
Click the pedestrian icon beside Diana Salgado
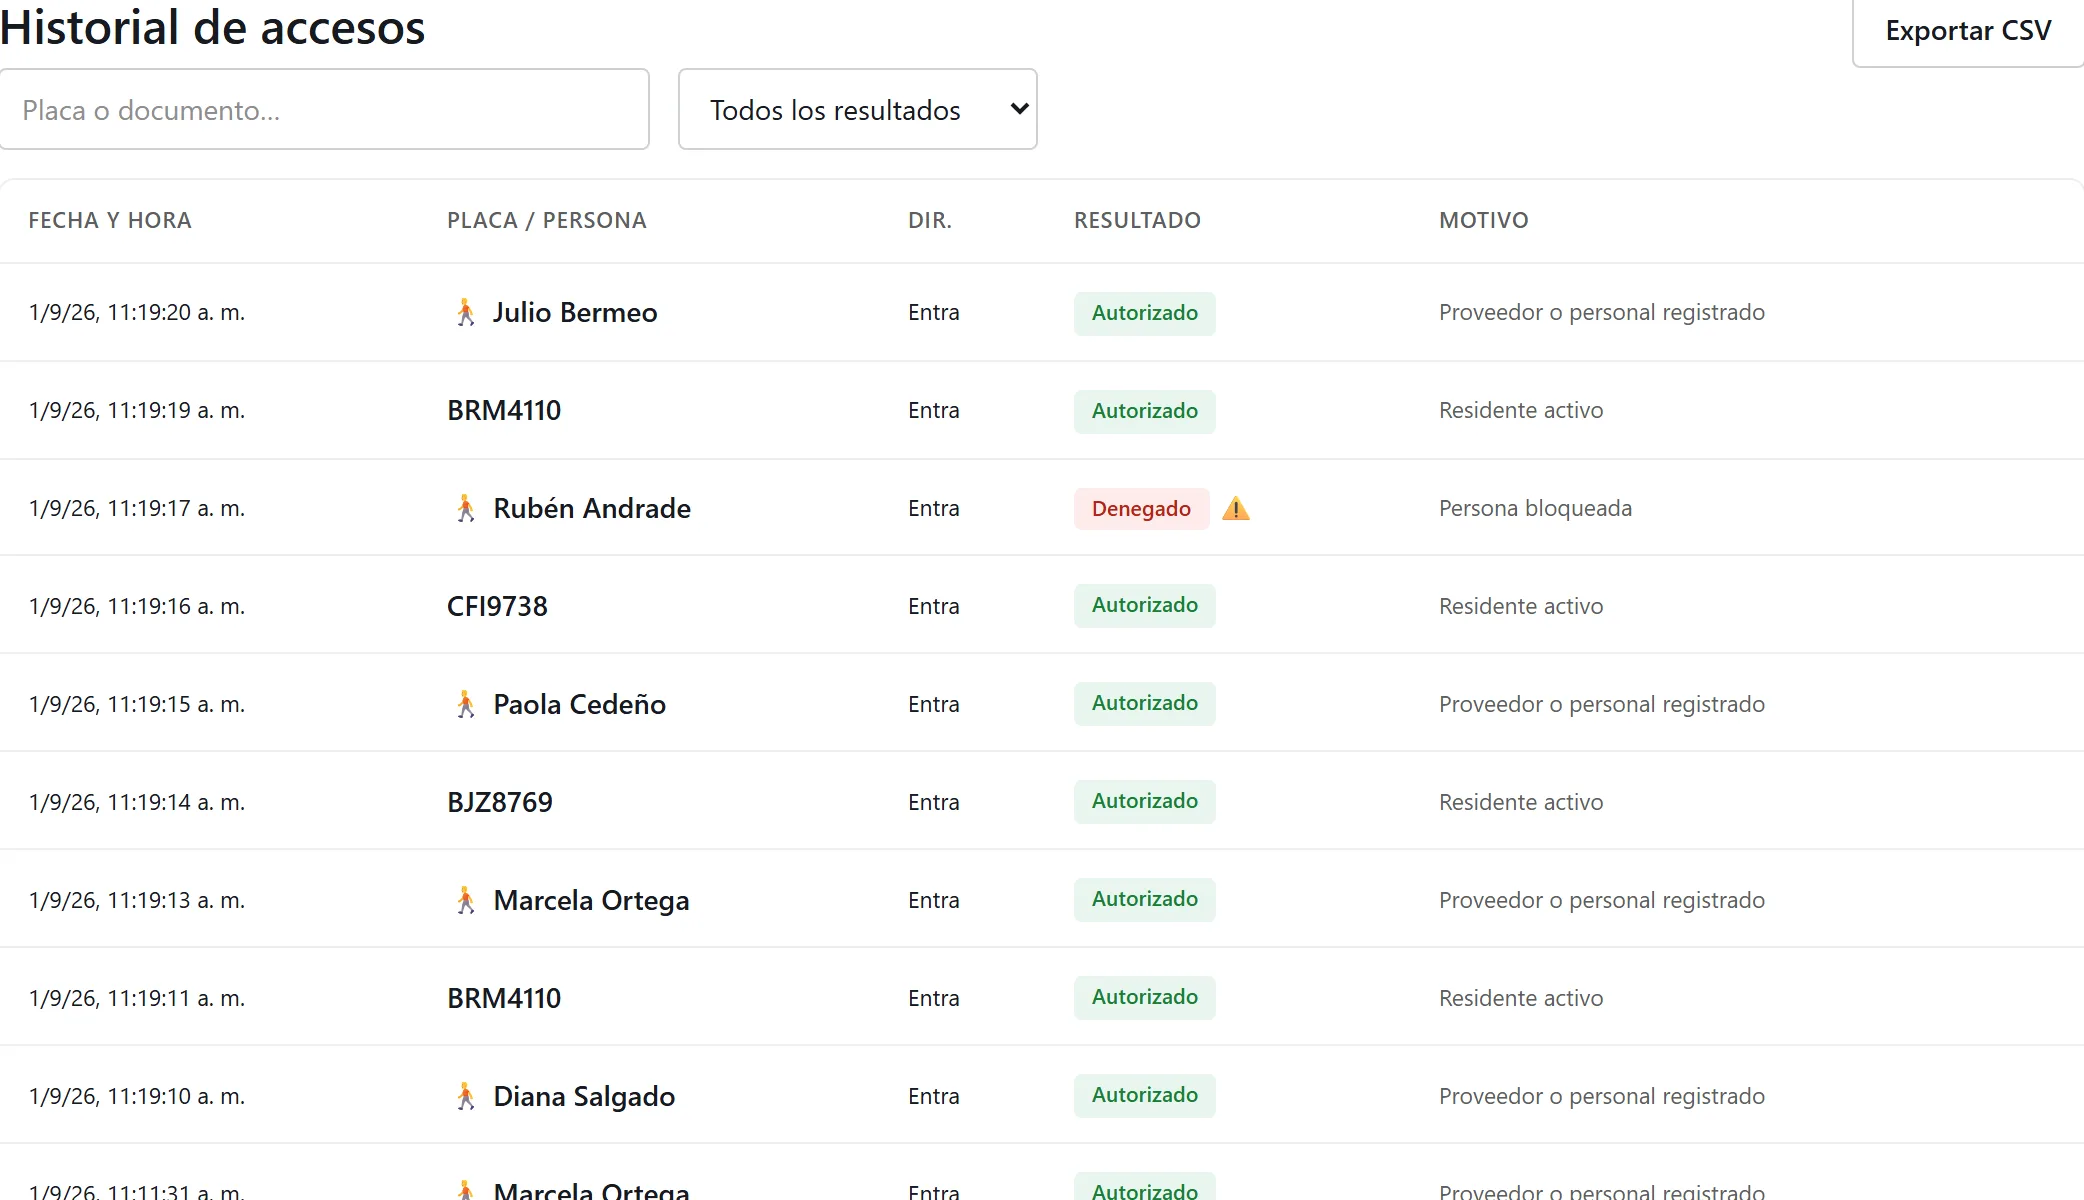click(x=465, y=1097)
